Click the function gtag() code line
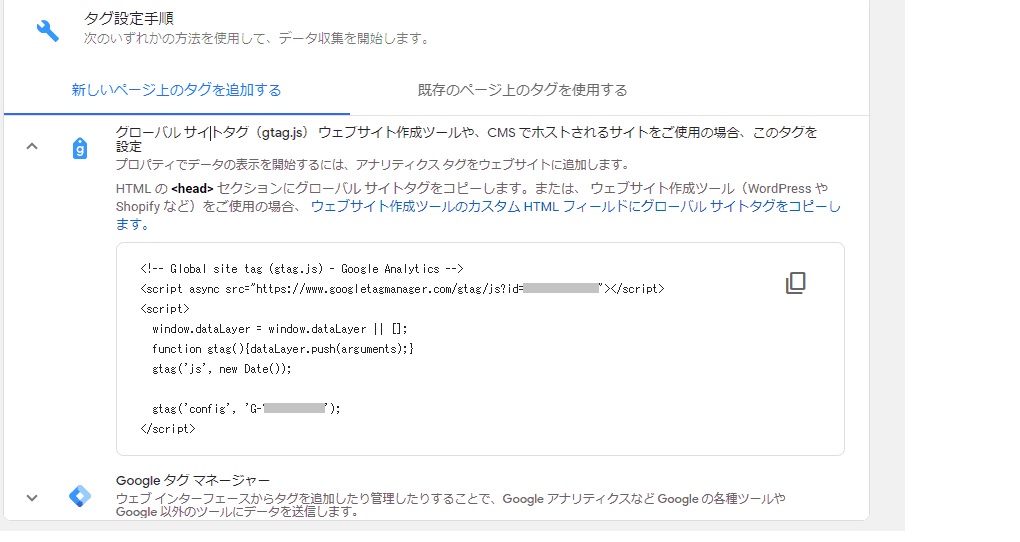Image resolution: width=1020 pixels, height=542 pixels. pos(283,349)
